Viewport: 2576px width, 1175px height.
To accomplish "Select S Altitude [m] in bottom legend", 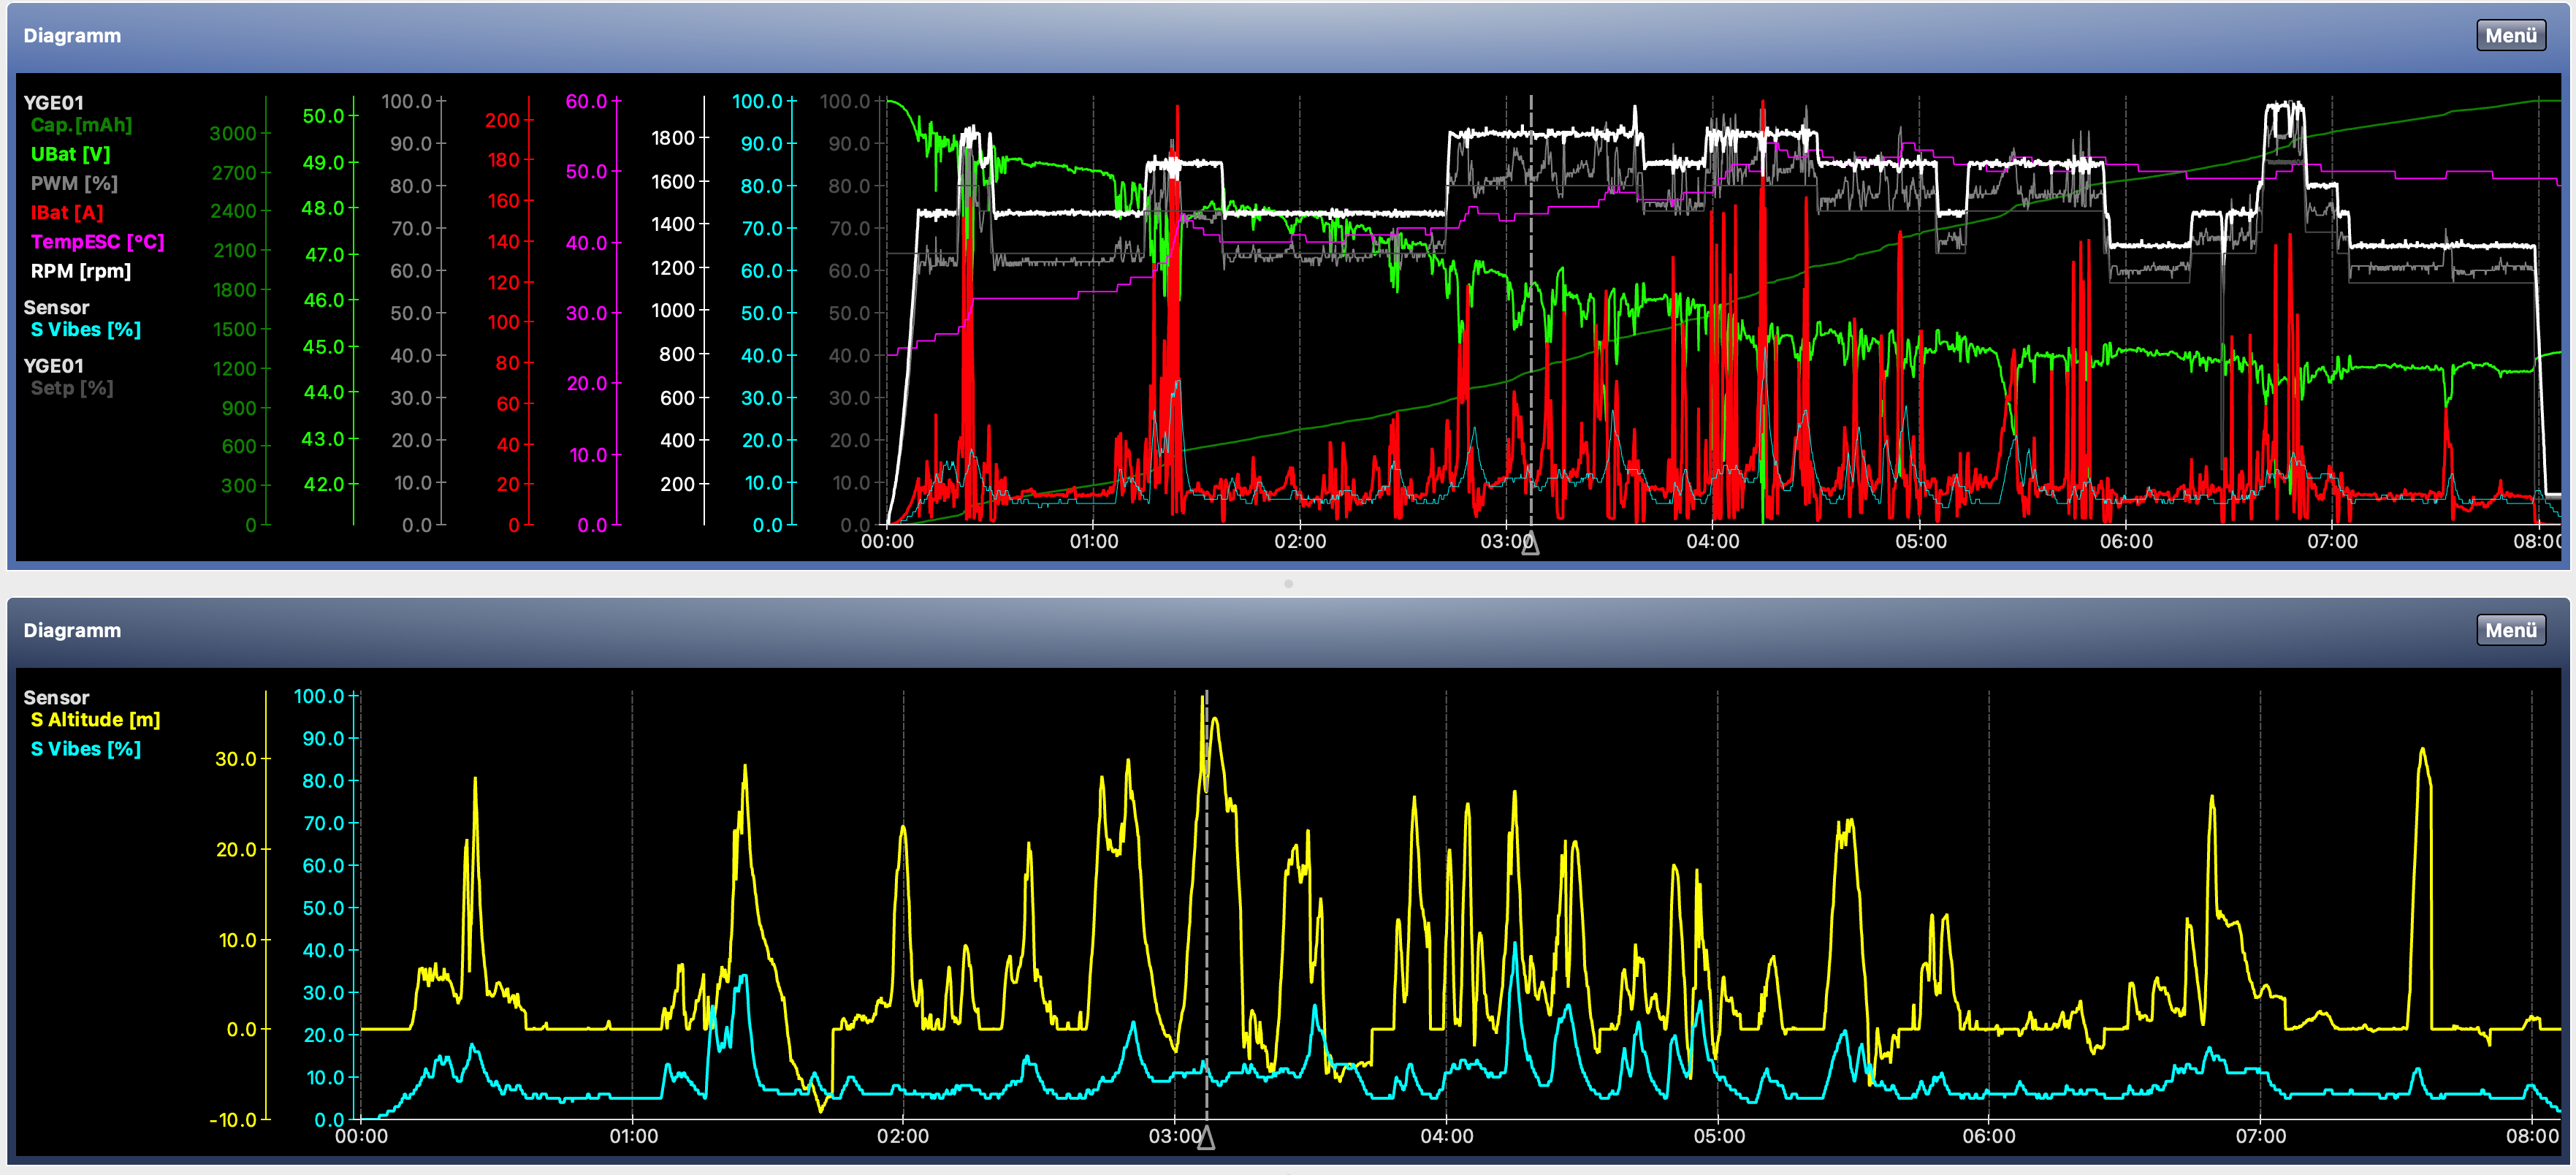I will click(x=95, y=719).
